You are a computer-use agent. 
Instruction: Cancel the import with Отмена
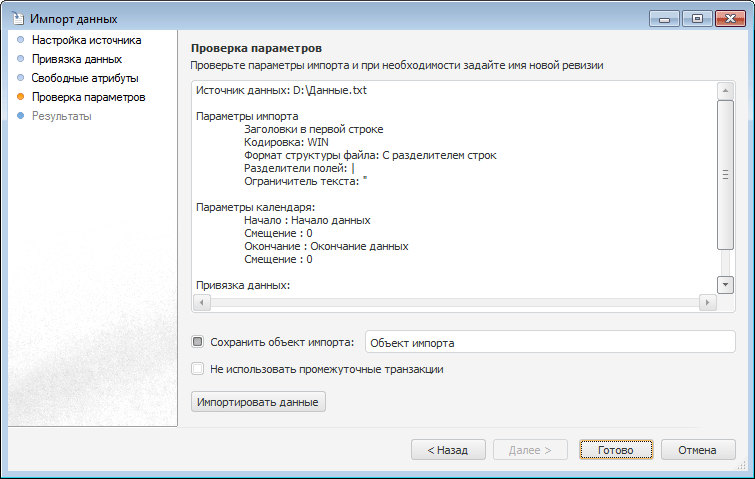point(697,450)
